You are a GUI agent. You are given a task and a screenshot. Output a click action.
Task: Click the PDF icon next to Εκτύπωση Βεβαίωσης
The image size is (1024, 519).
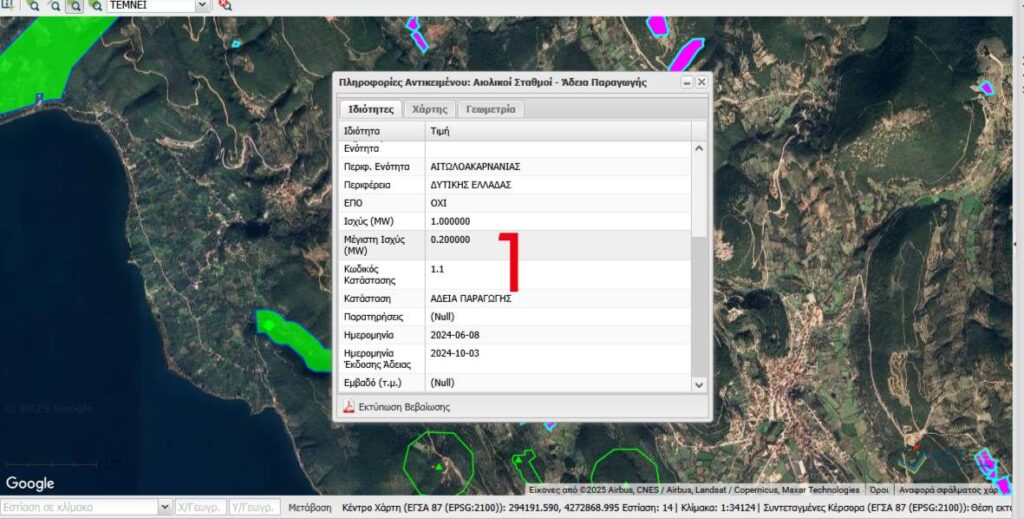[349, 407]
